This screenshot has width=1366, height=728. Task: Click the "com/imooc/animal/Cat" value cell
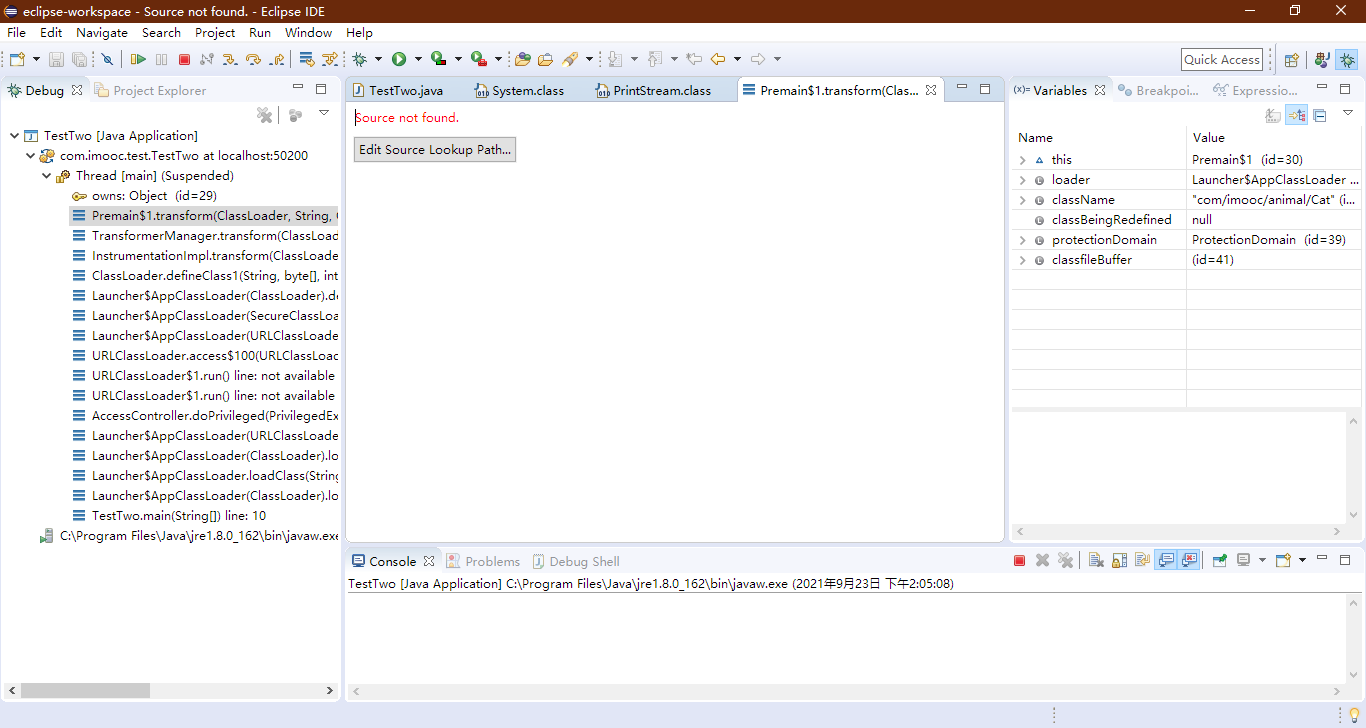pos(1273,200)
